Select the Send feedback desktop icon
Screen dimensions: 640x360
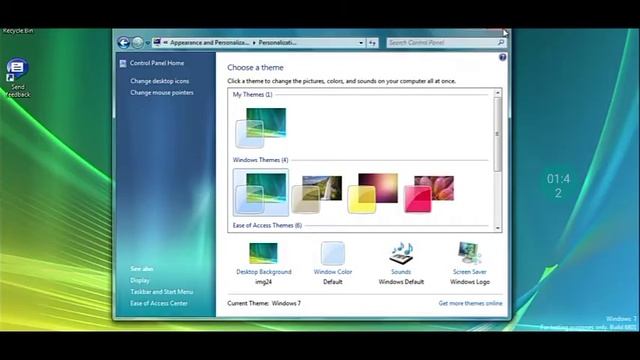17,78
